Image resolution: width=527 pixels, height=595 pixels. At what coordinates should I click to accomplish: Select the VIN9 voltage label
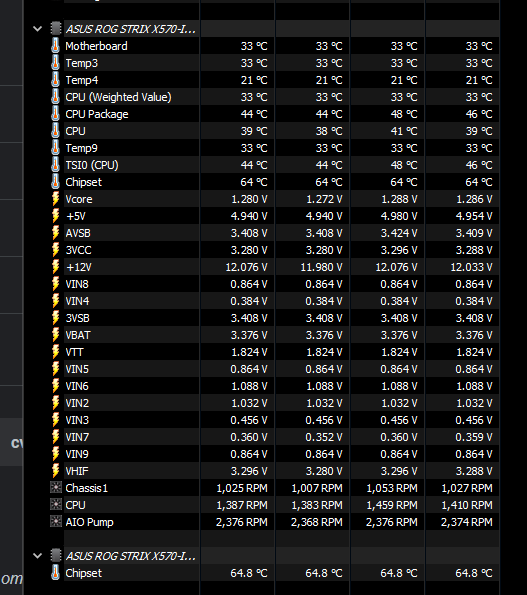pos(77,454)
